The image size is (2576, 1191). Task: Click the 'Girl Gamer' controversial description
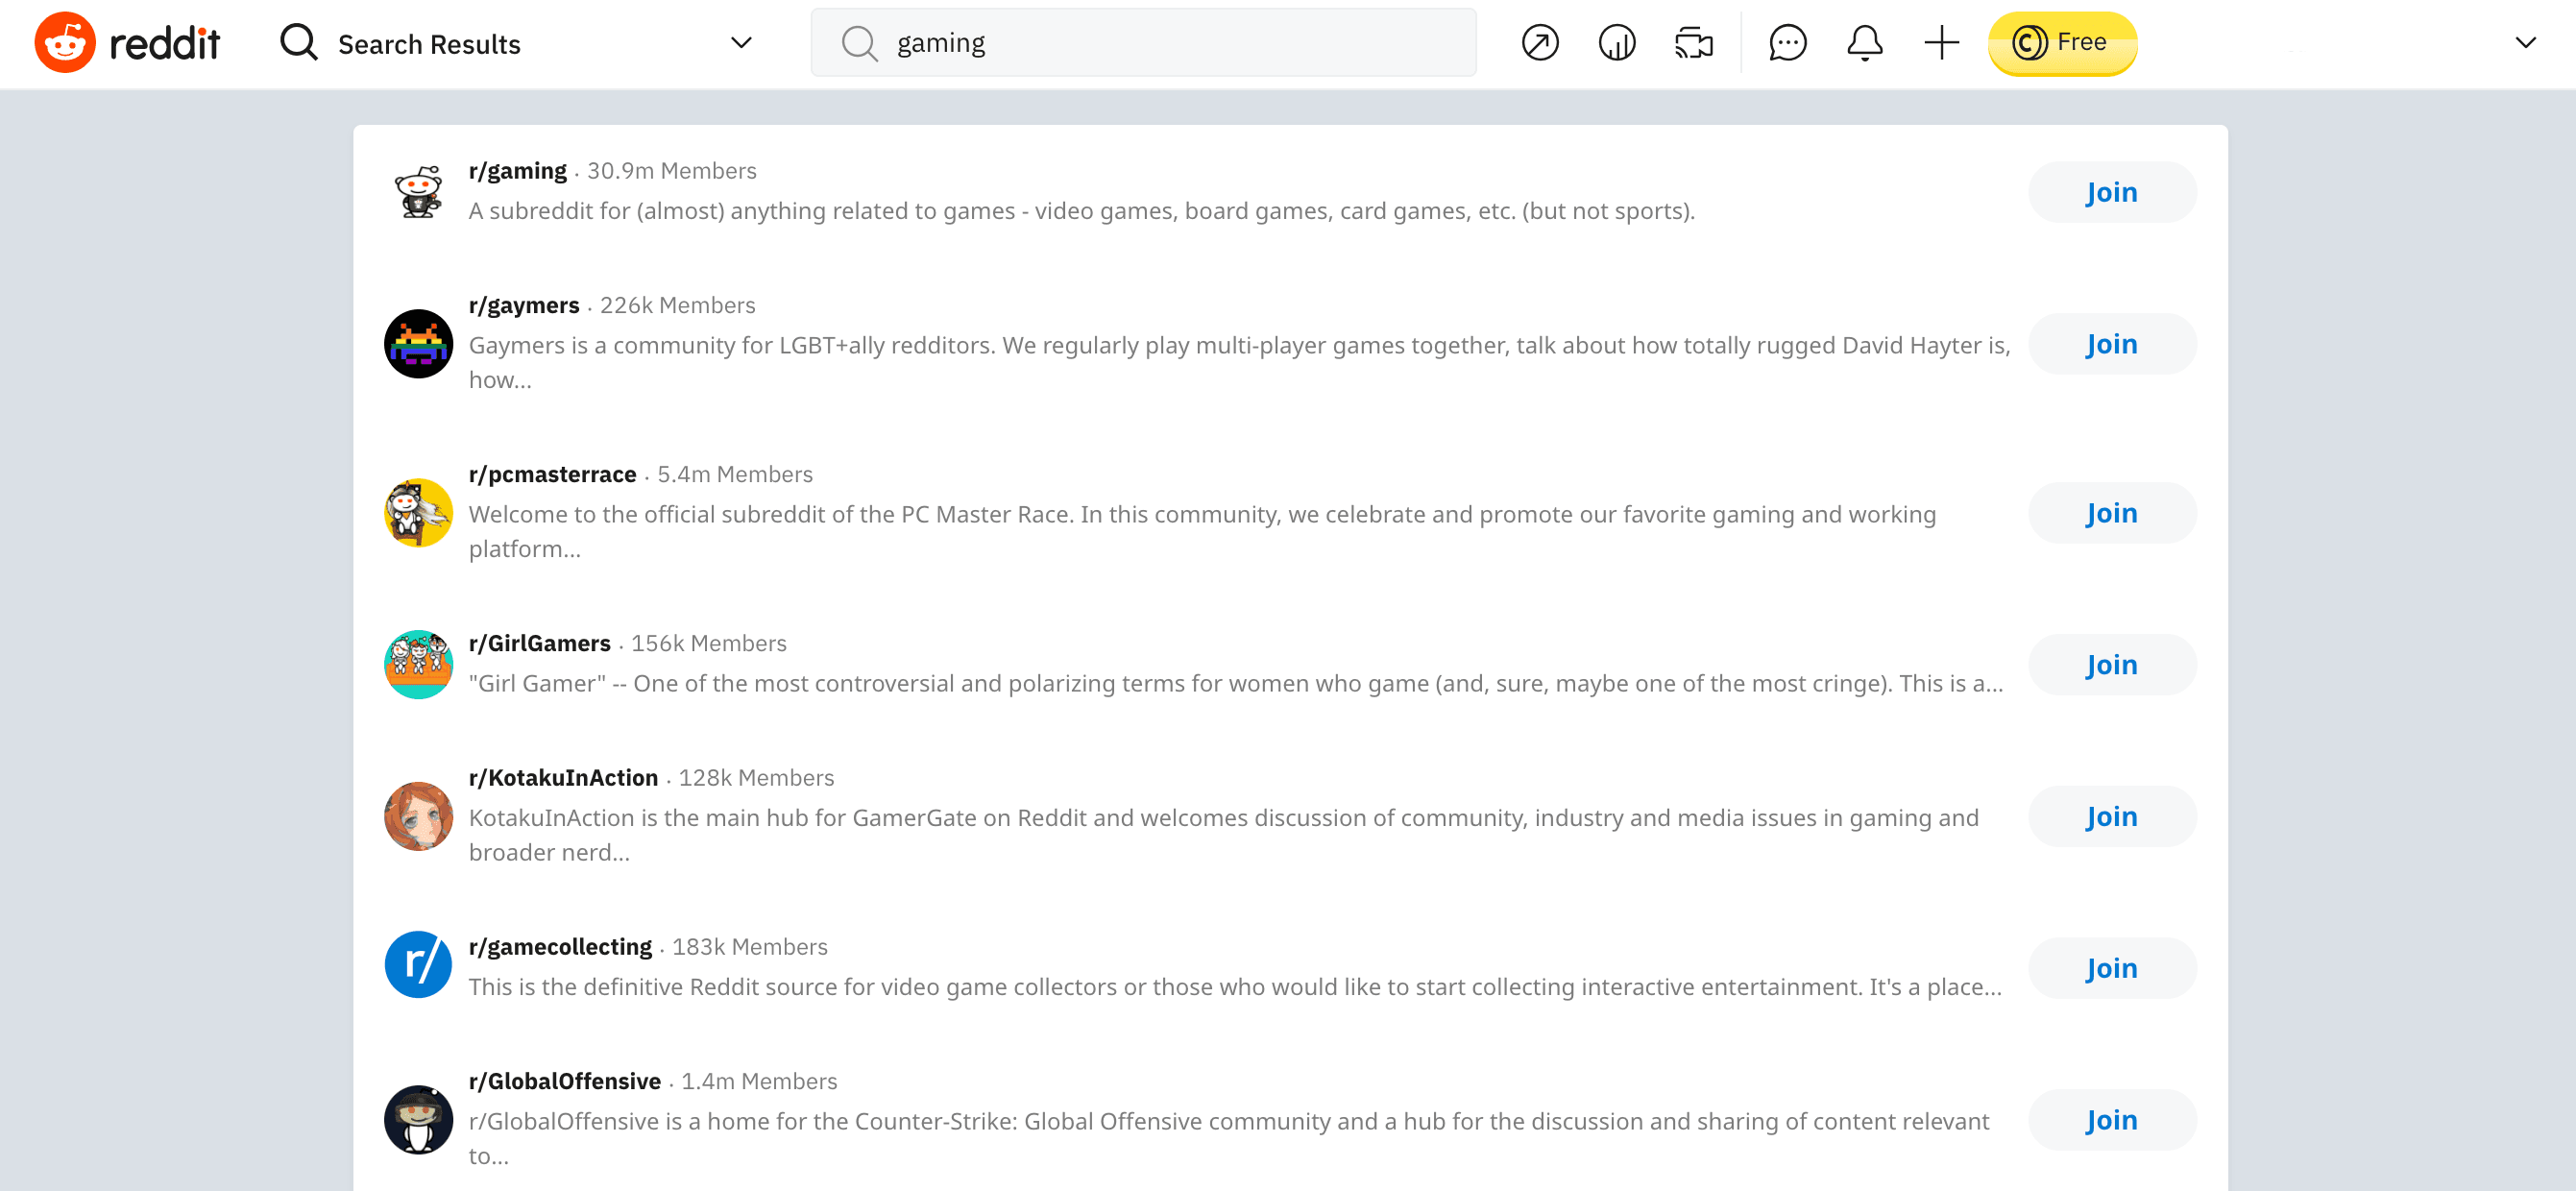point(1236,683)
